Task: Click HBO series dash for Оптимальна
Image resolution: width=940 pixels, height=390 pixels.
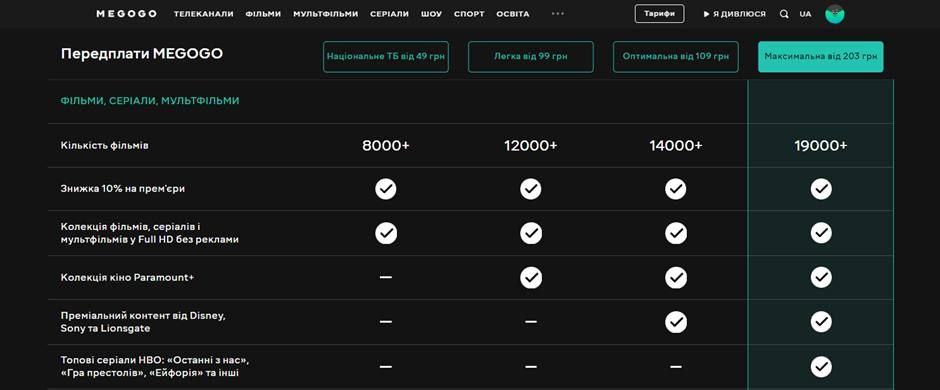Action: pos(676,366)
